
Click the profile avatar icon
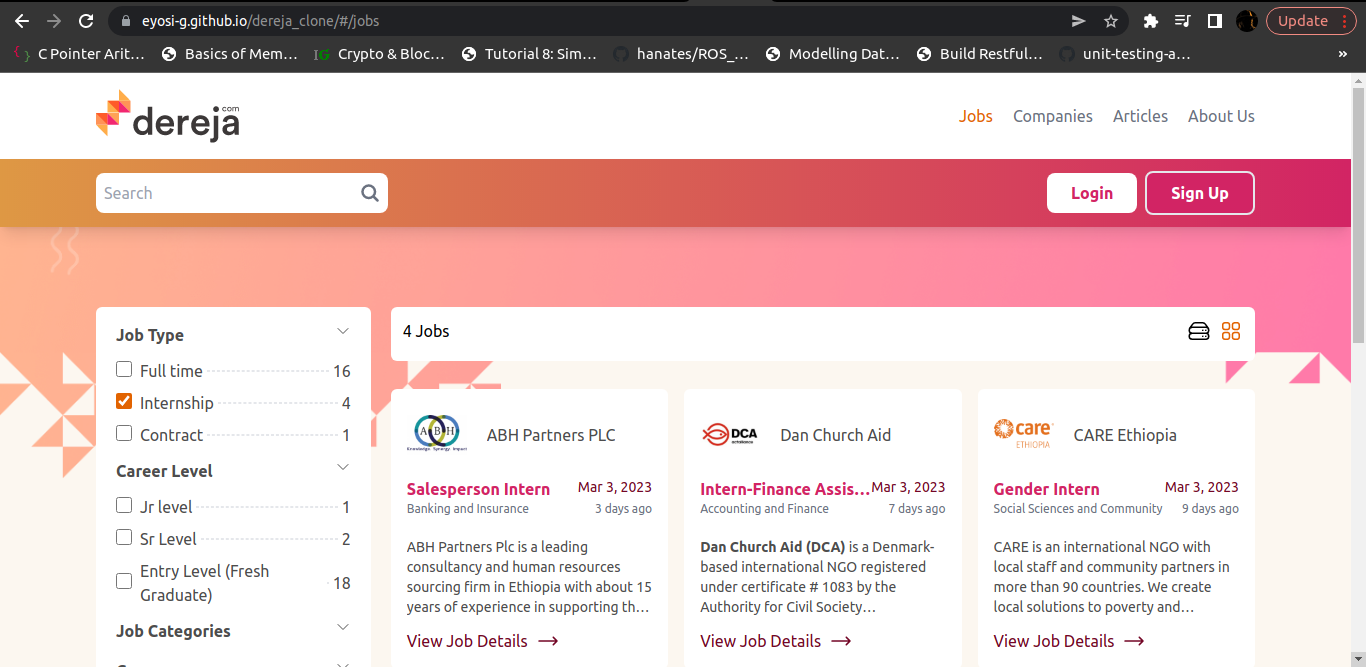pos(1246,20)
